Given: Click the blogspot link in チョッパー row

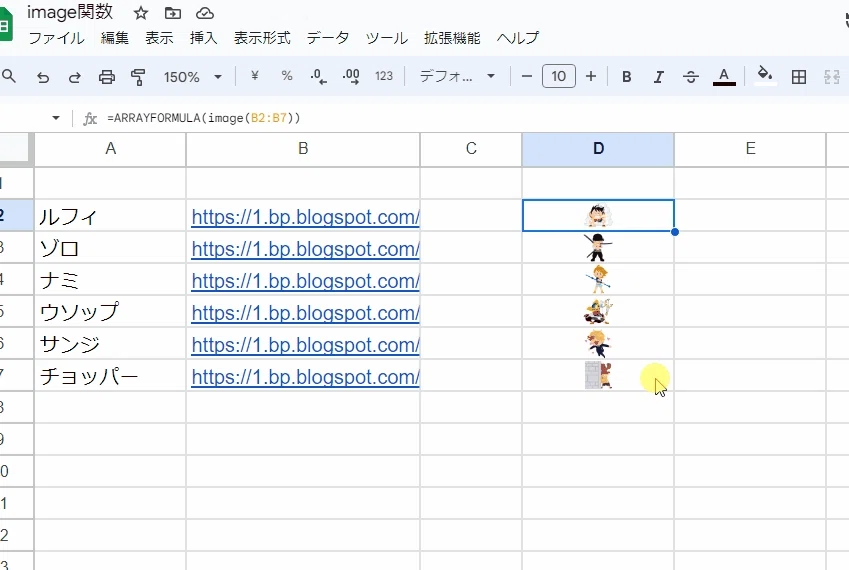Looking at the screenshot, I should pos(305,377).
